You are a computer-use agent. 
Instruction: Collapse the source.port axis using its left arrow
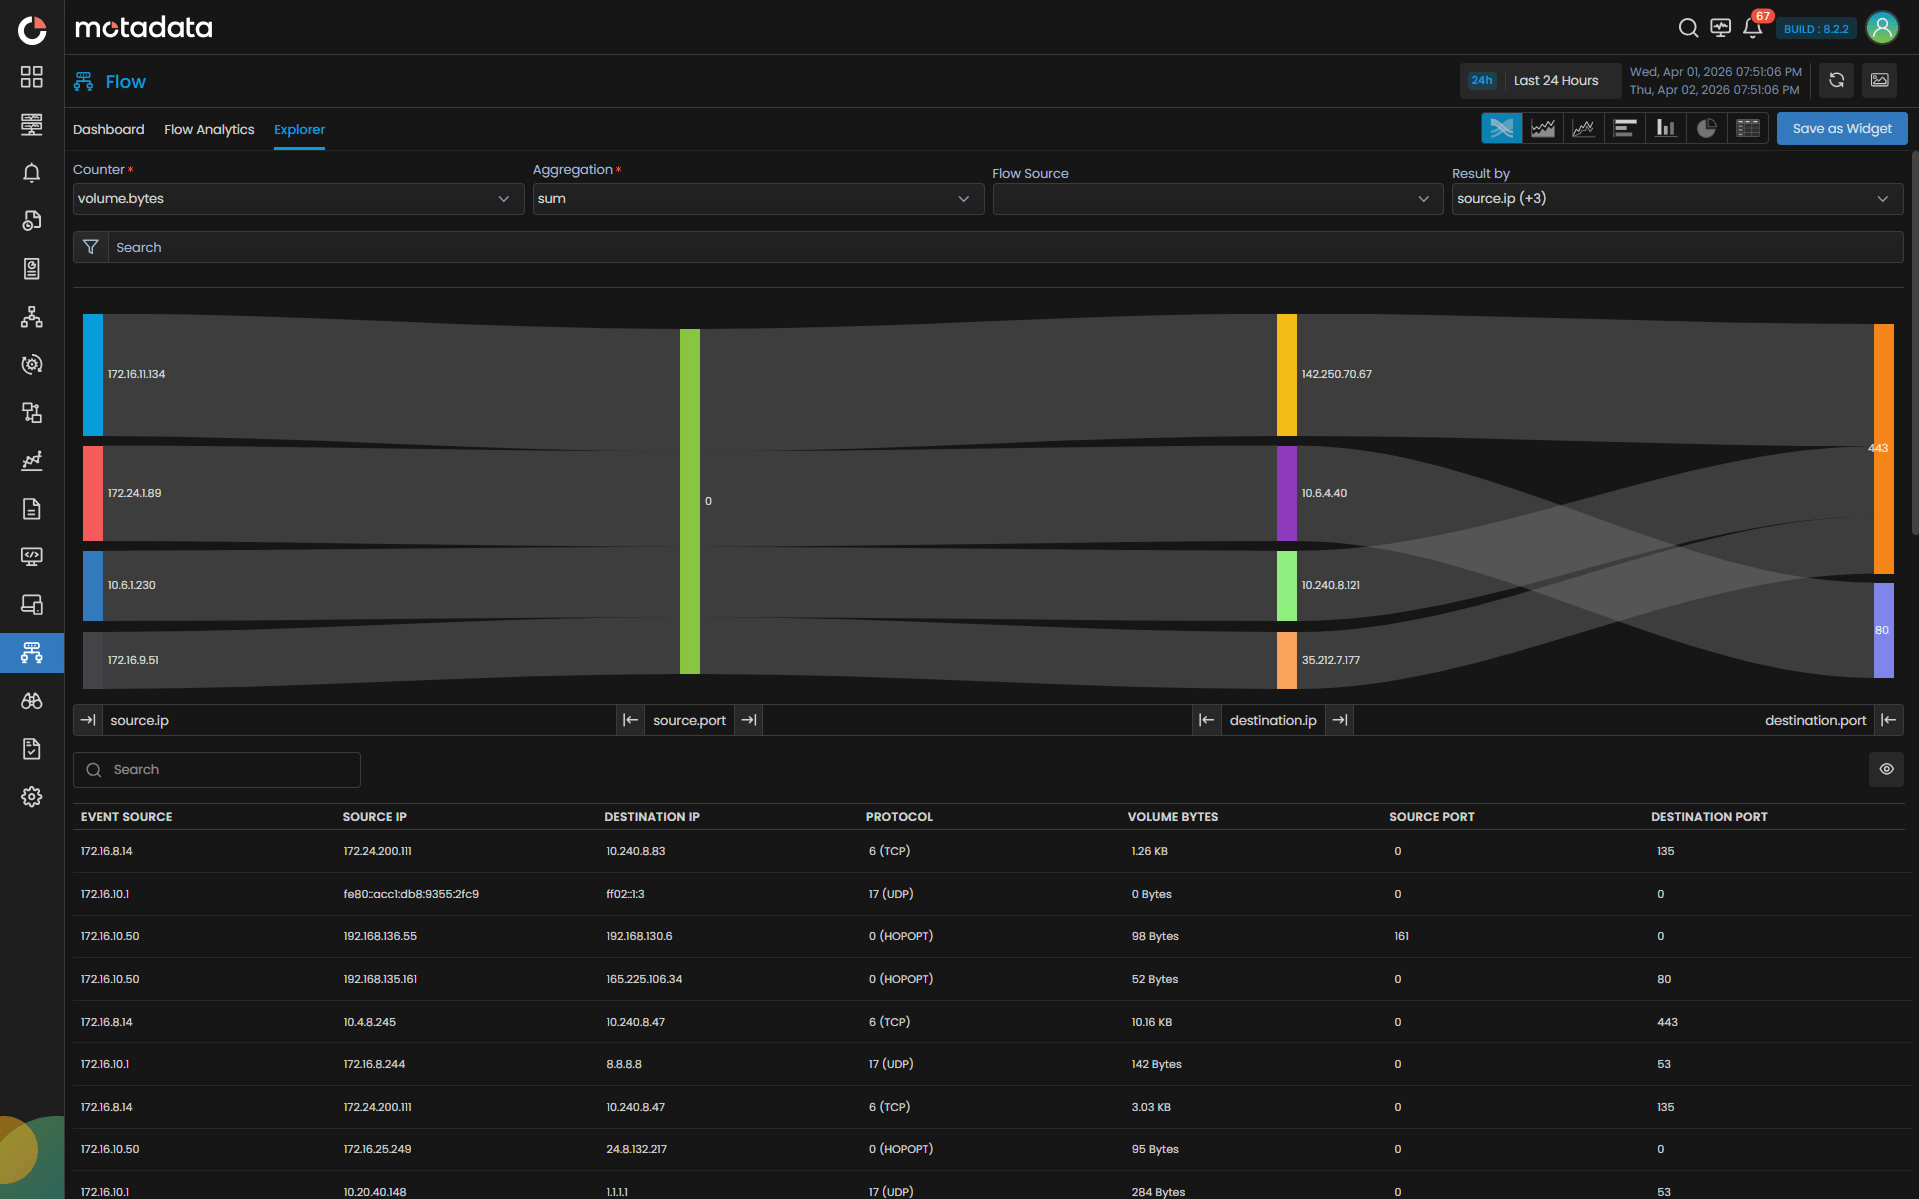coord(630,719)
